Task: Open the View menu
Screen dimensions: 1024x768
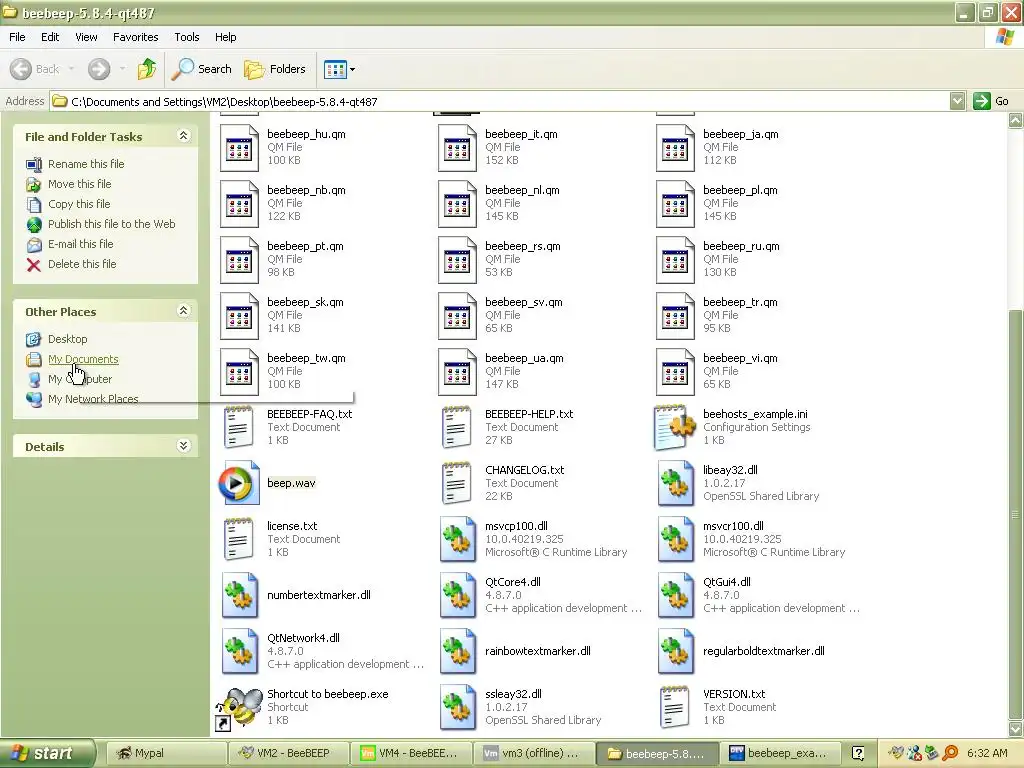Action: [86, 37]
